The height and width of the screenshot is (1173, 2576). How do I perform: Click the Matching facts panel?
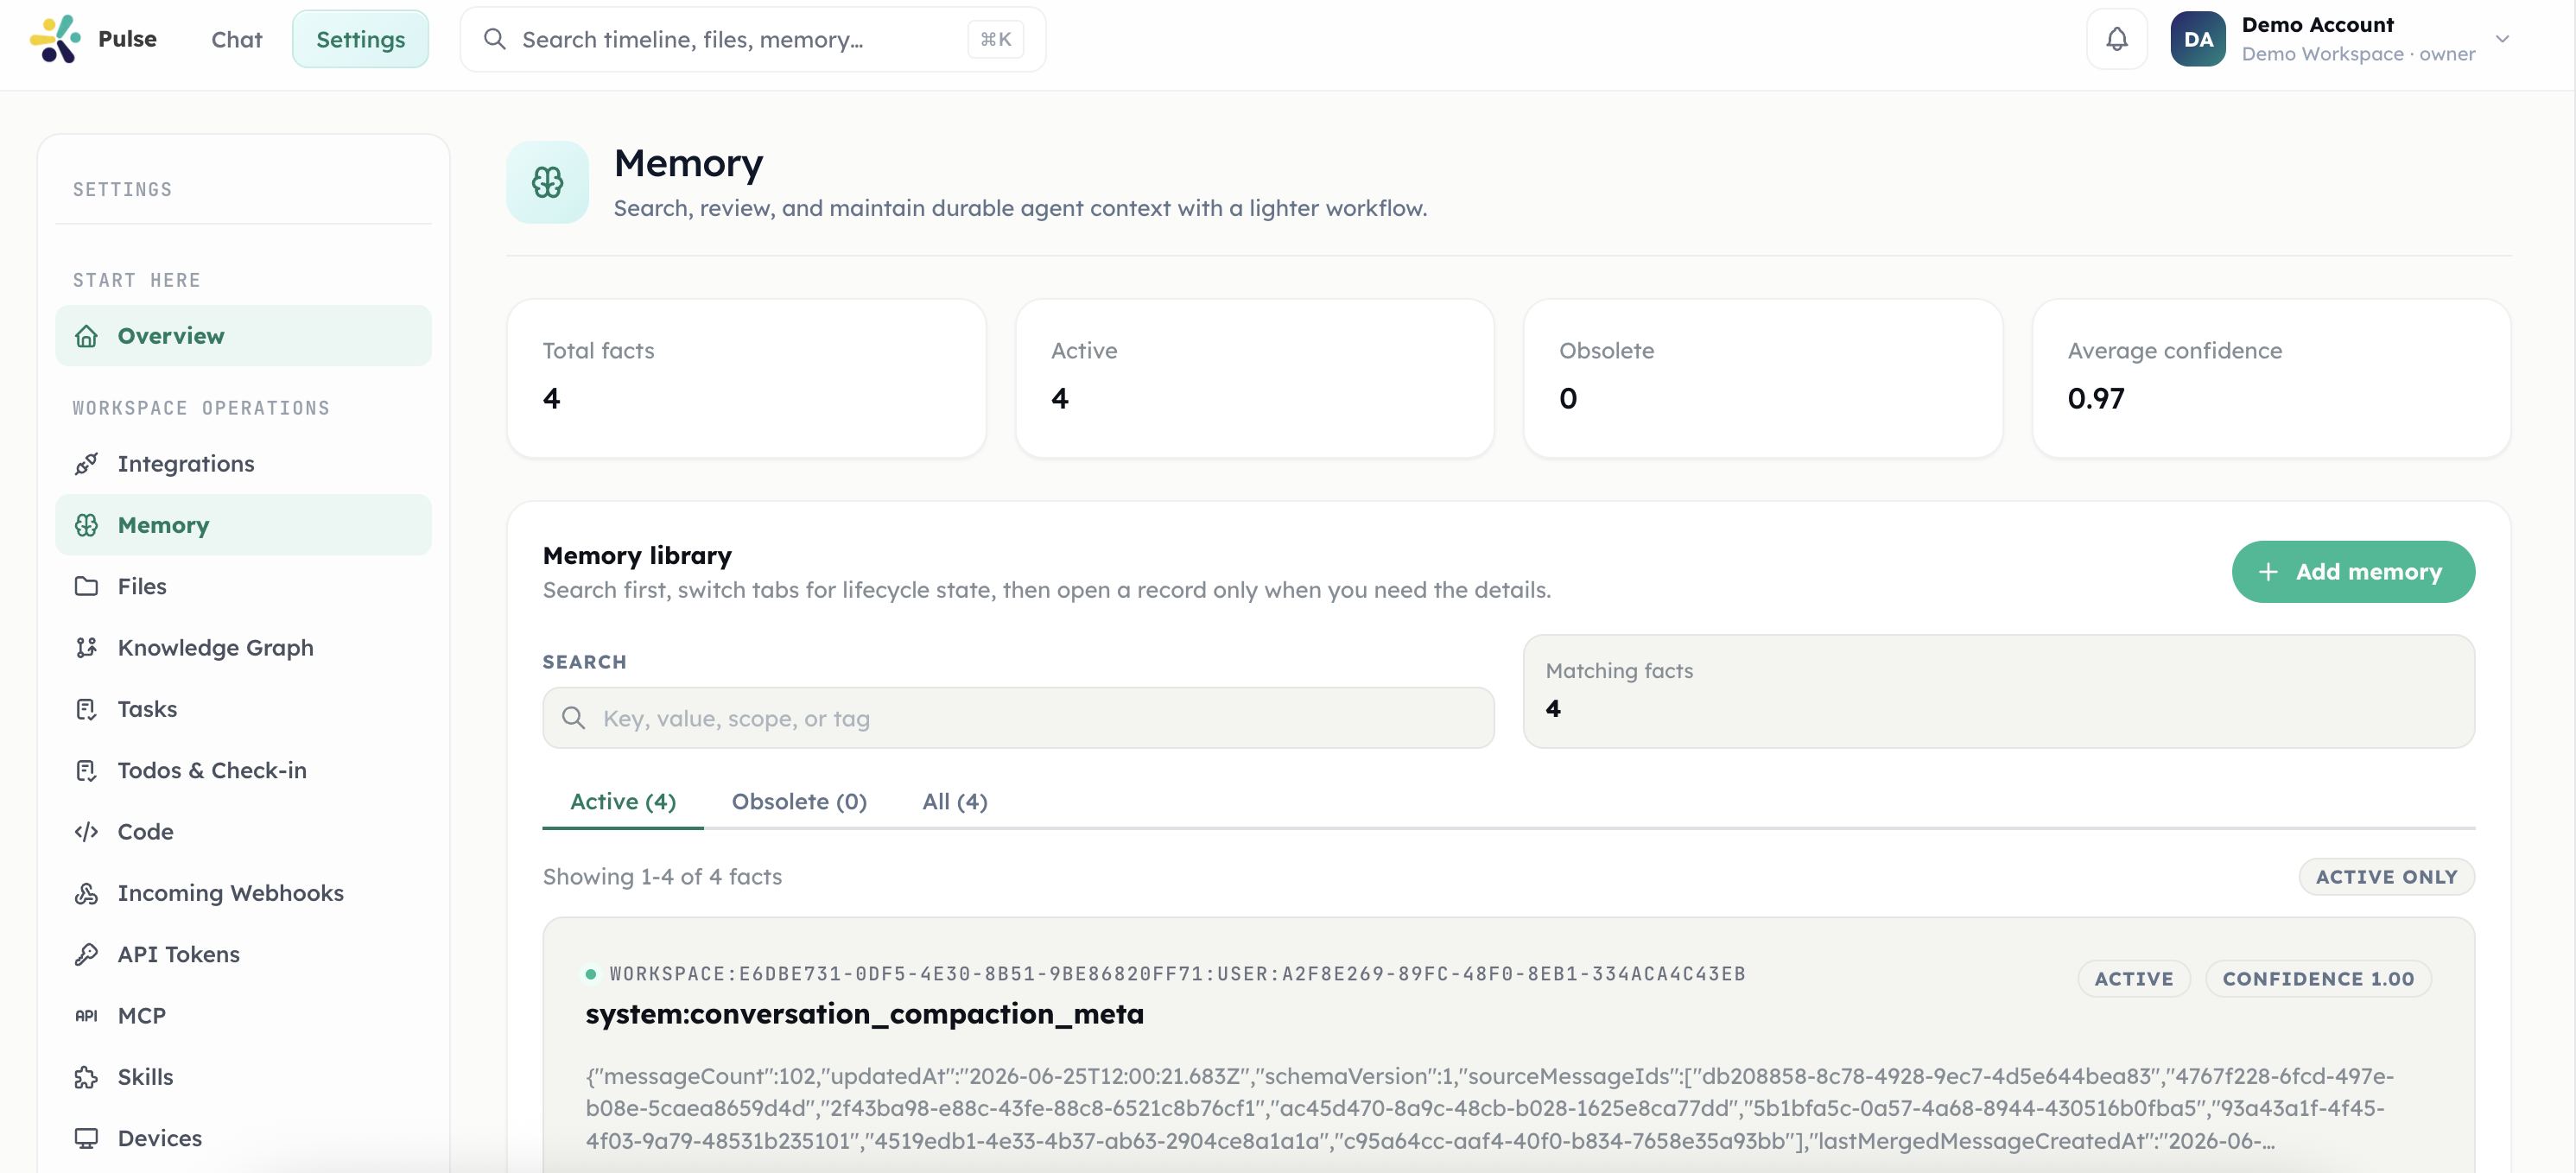(x=1998, y=691)
